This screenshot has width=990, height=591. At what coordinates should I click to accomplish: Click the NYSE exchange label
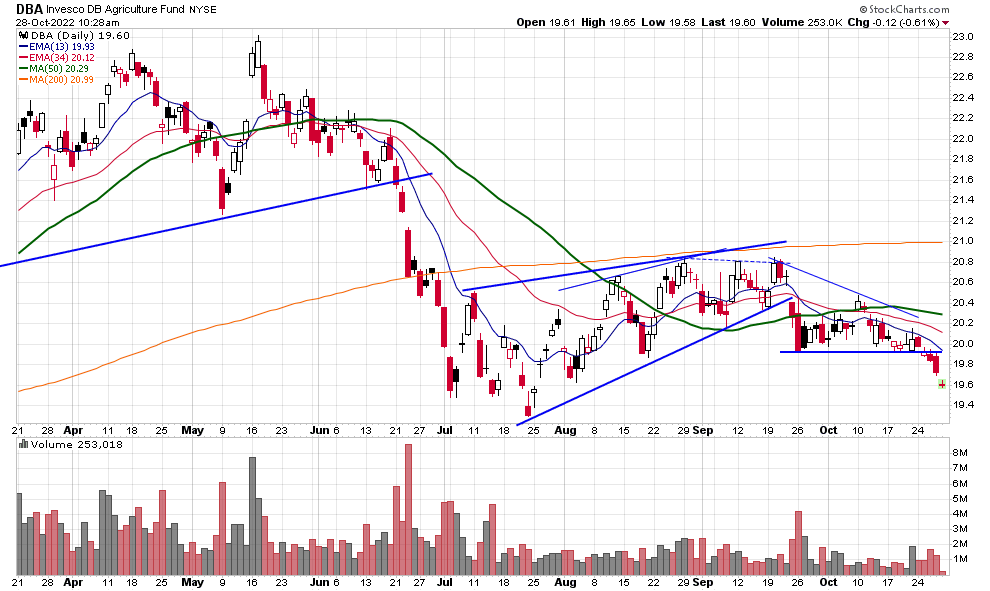203,9
